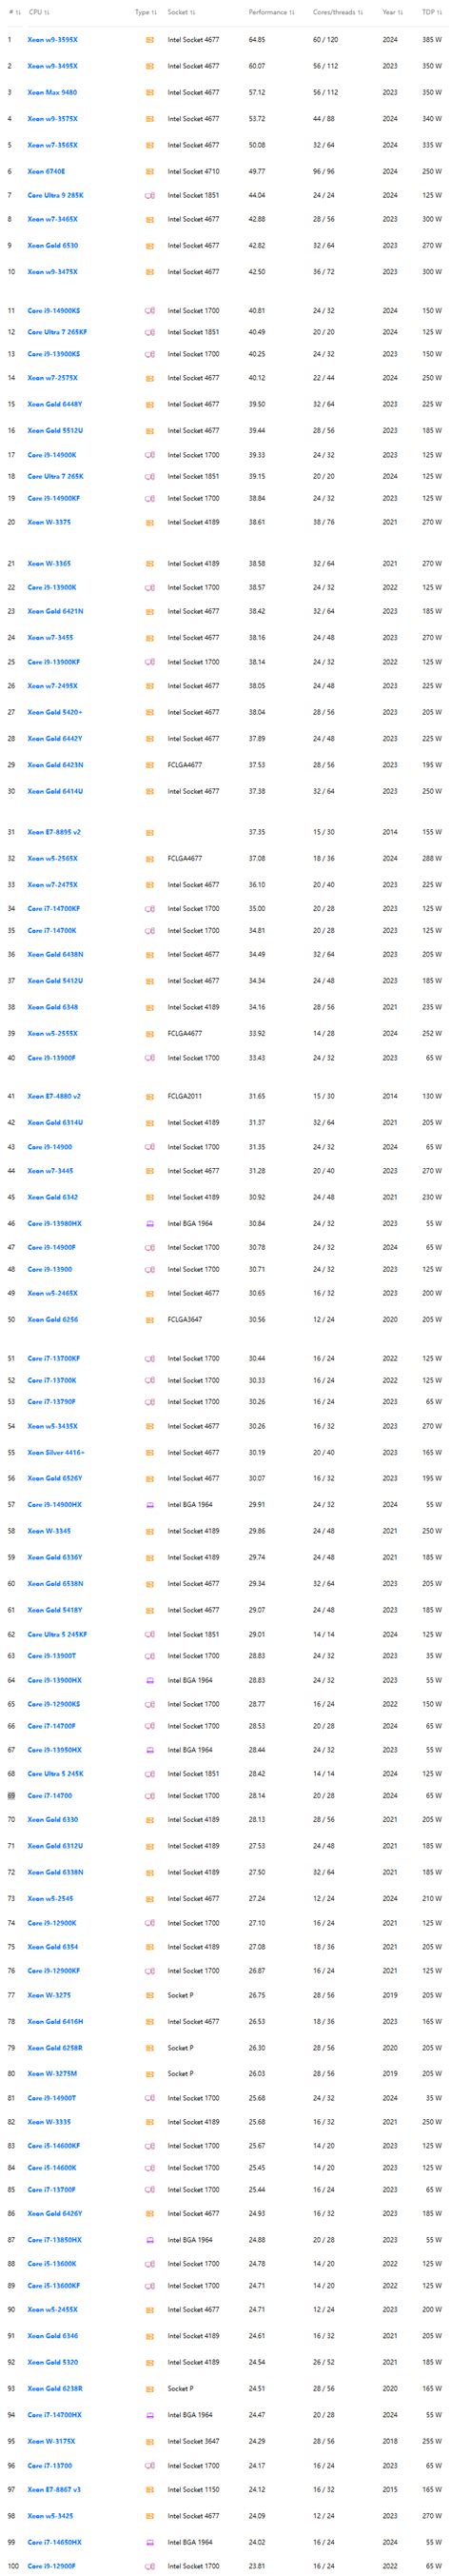The image size is (451, 2576).
Task: Sort by Socket column header
Action: [x=181, y=12]
